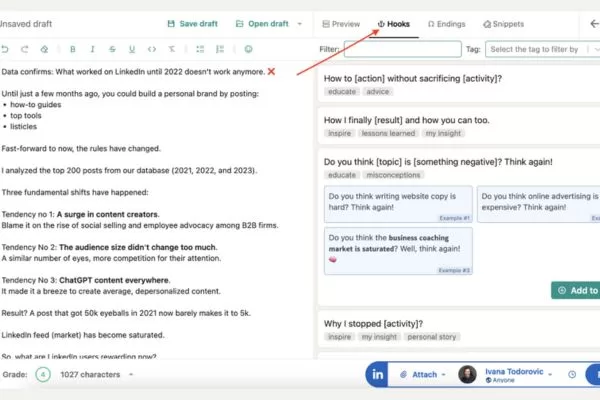Click the 'personal story' tag
Image resolution: width=600 pixels, height=400 pixels.
(432, 337)
